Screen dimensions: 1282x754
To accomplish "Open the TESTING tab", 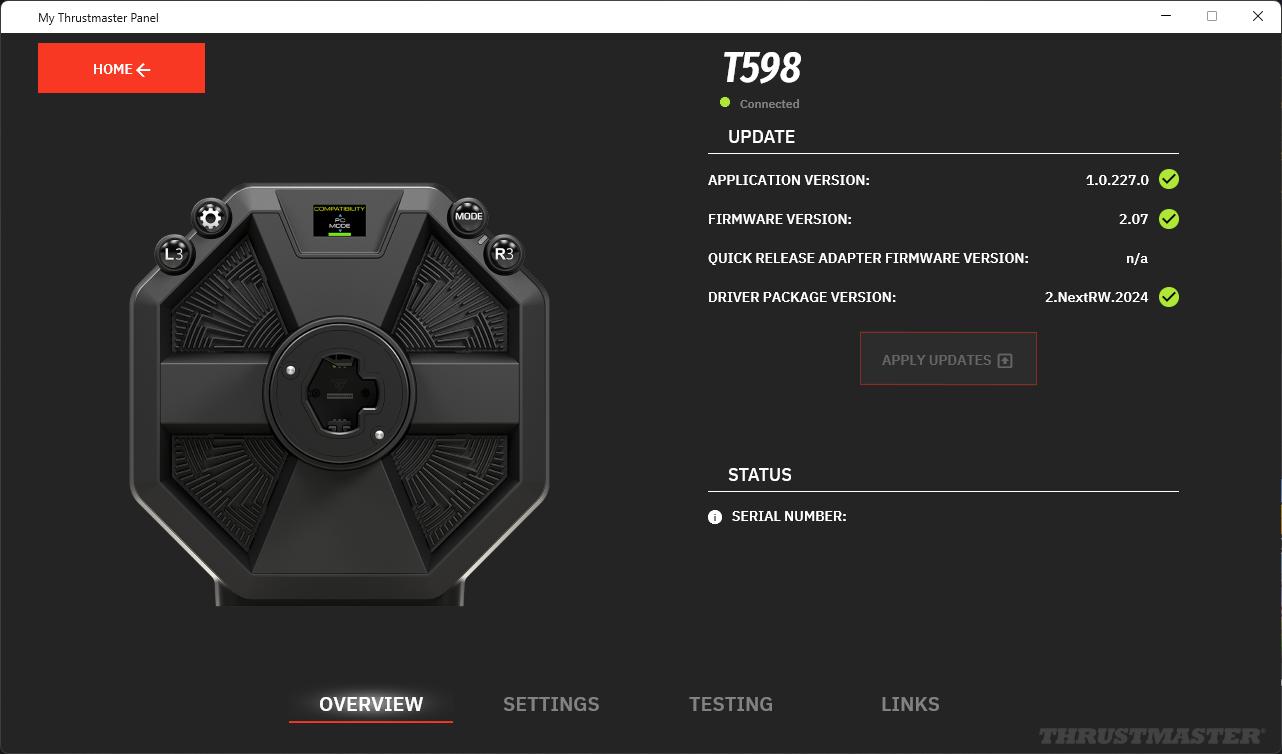I will point(731,704).
